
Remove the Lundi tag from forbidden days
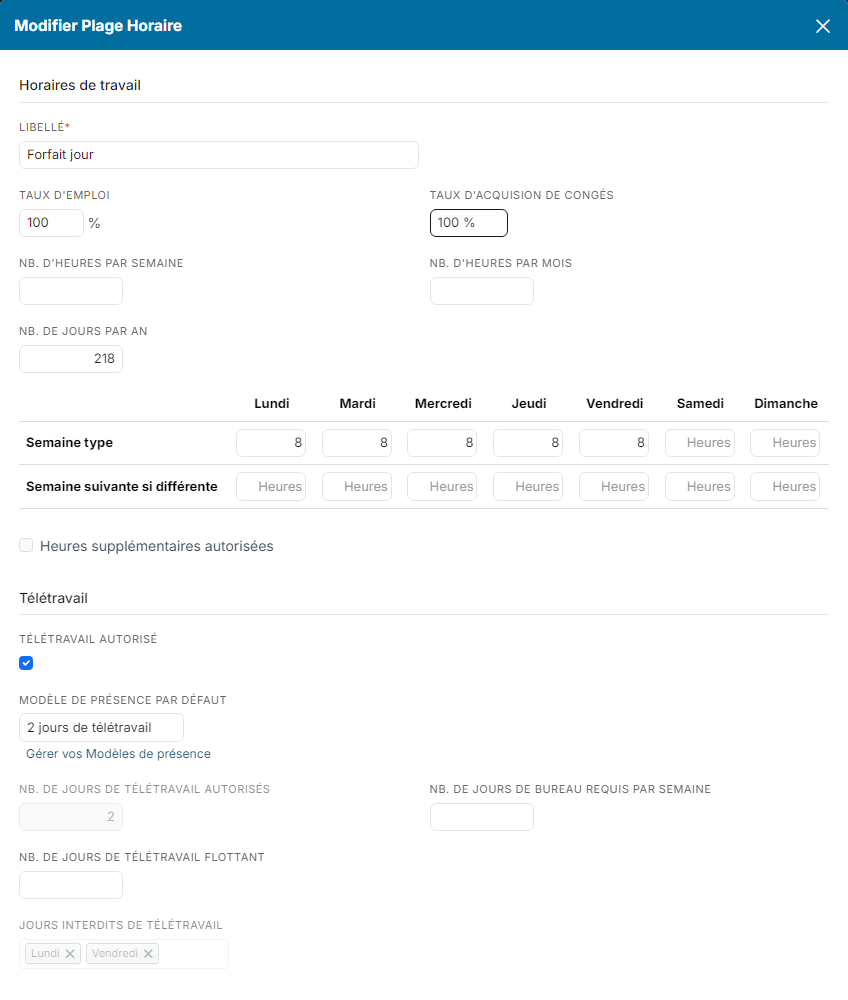click(x=70, y=953)
